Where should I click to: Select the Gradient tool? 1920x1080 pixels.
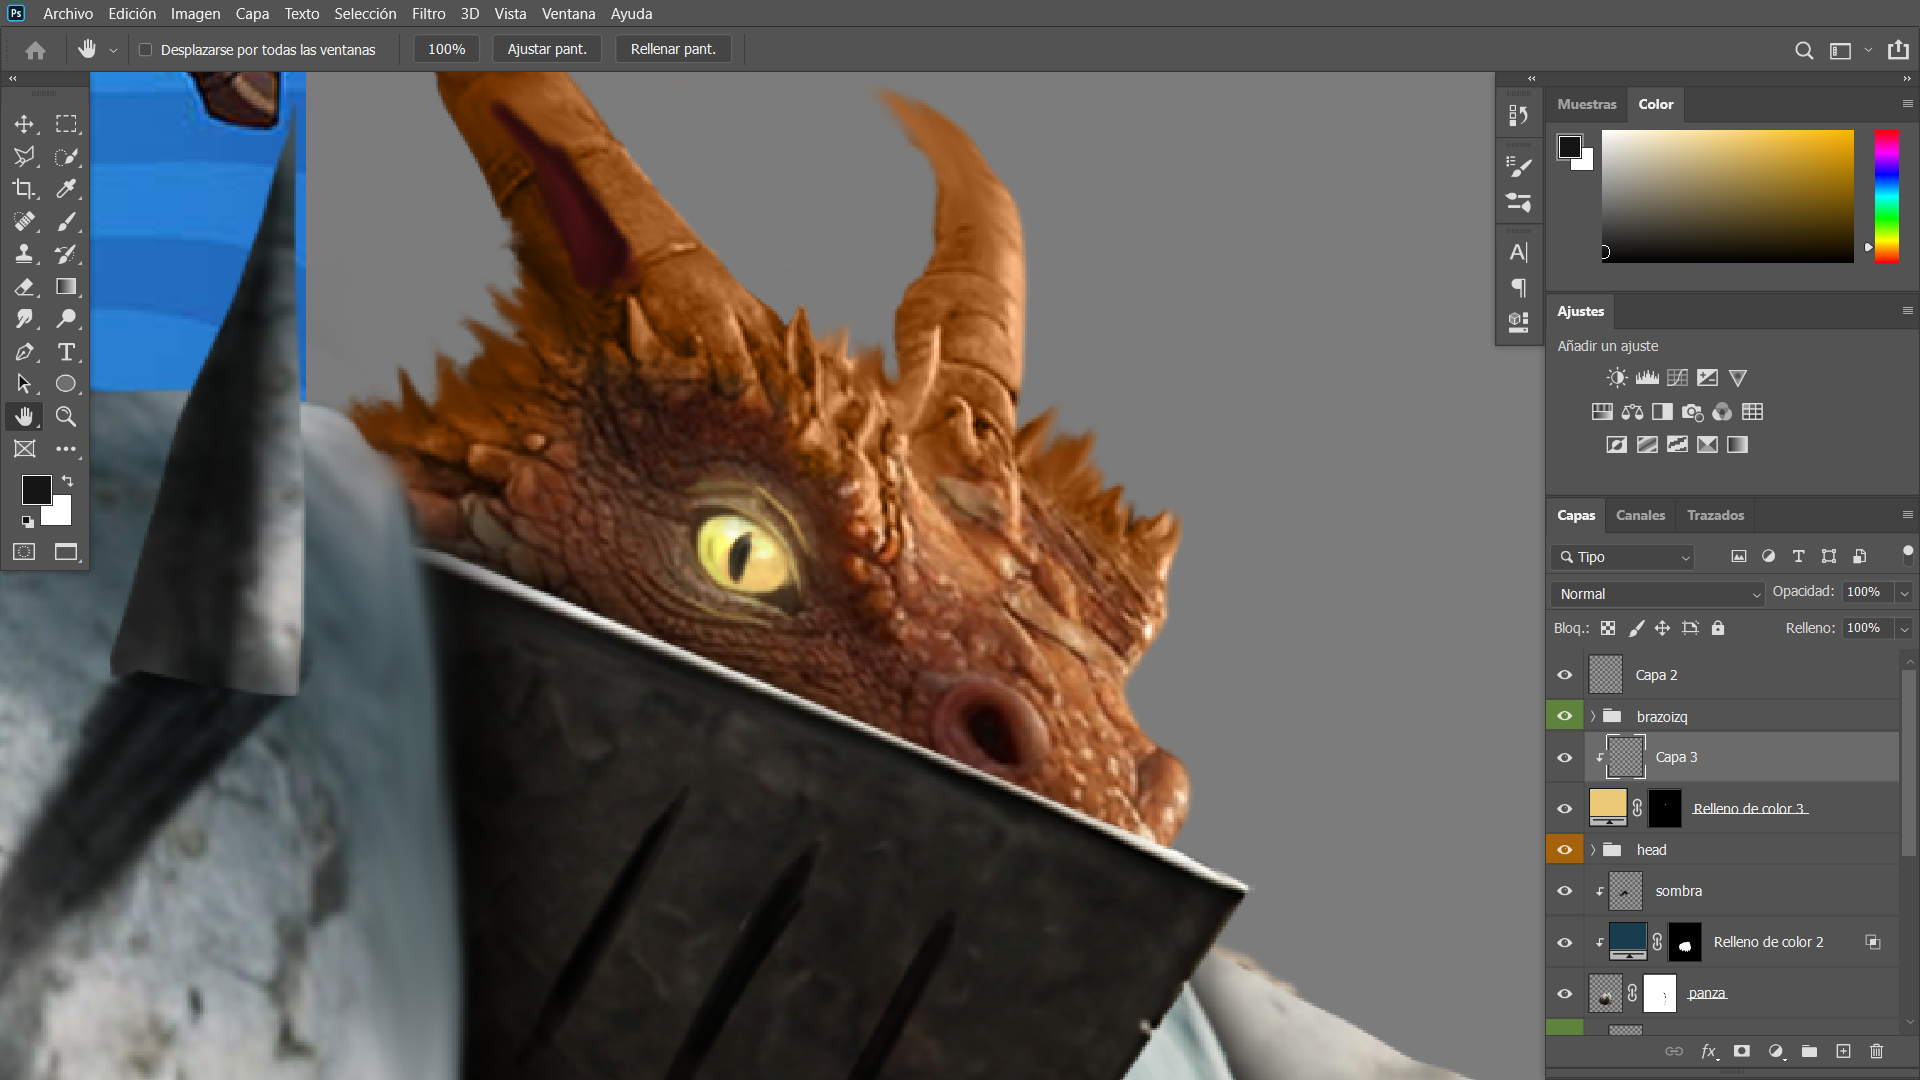click(x=66, y=287)
